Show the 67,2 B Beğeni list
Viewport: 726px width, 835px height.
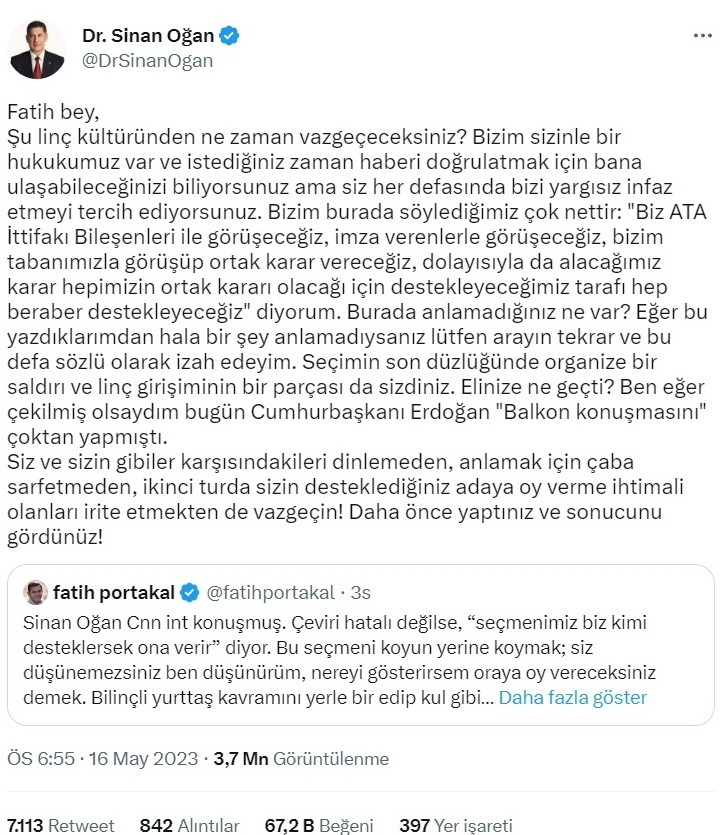[319, 825]
